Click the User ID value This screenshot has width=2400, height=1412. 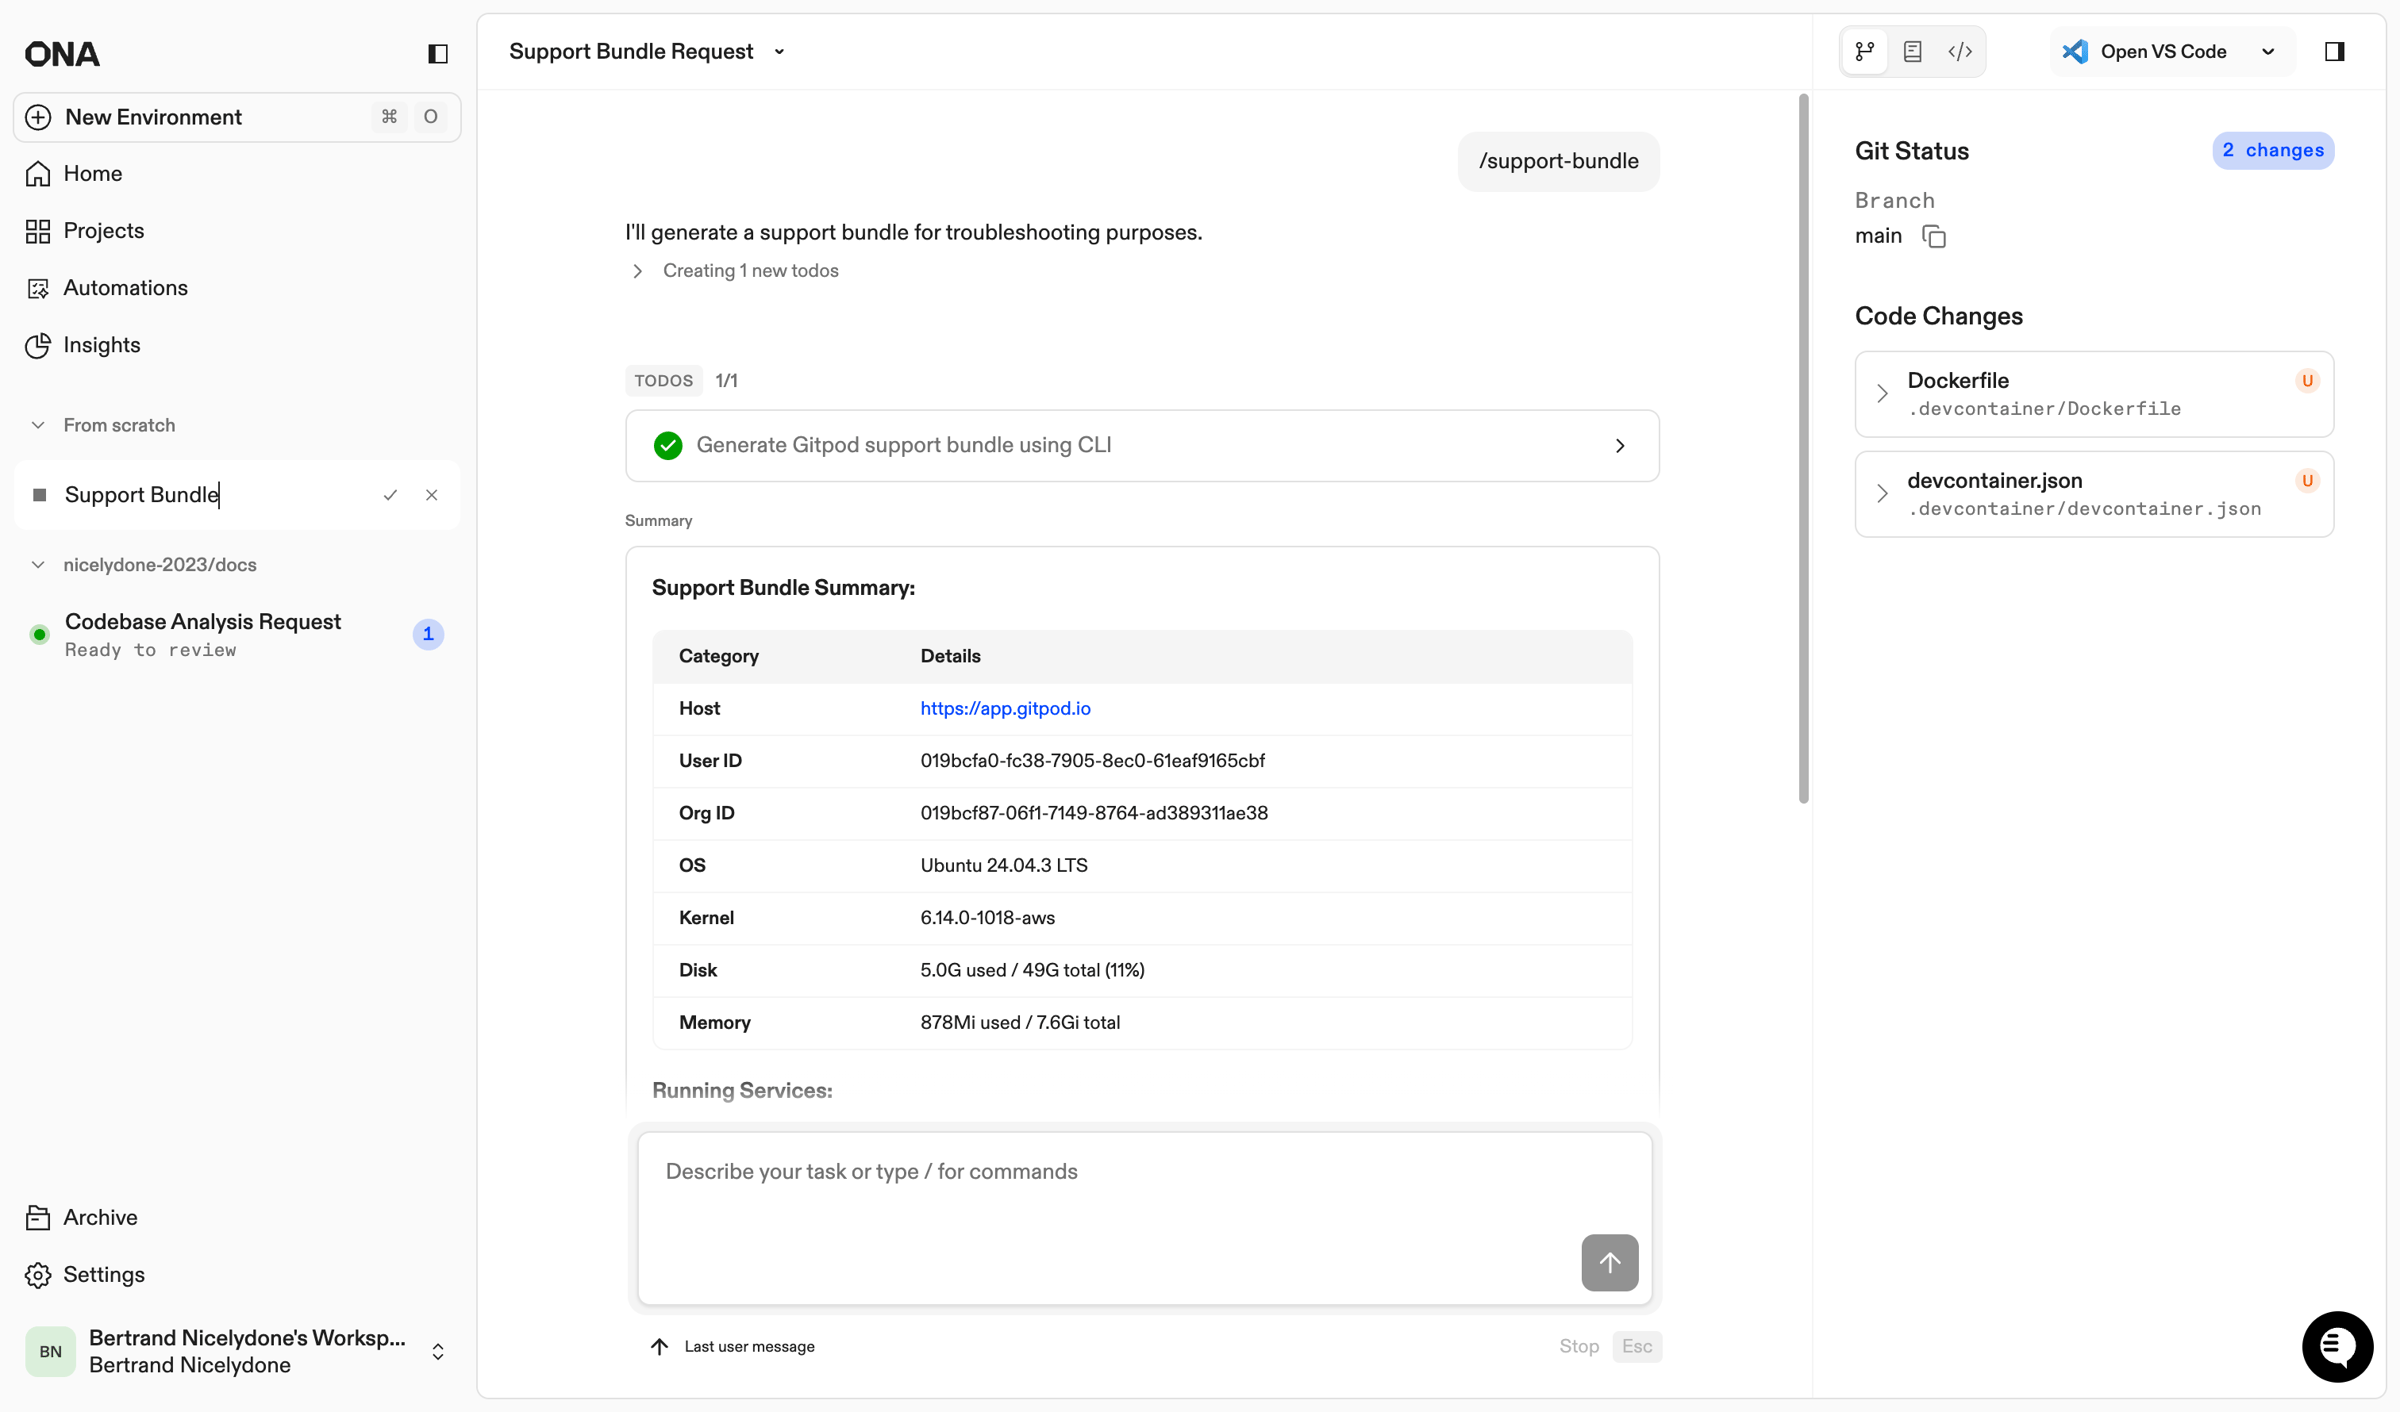1092,761
